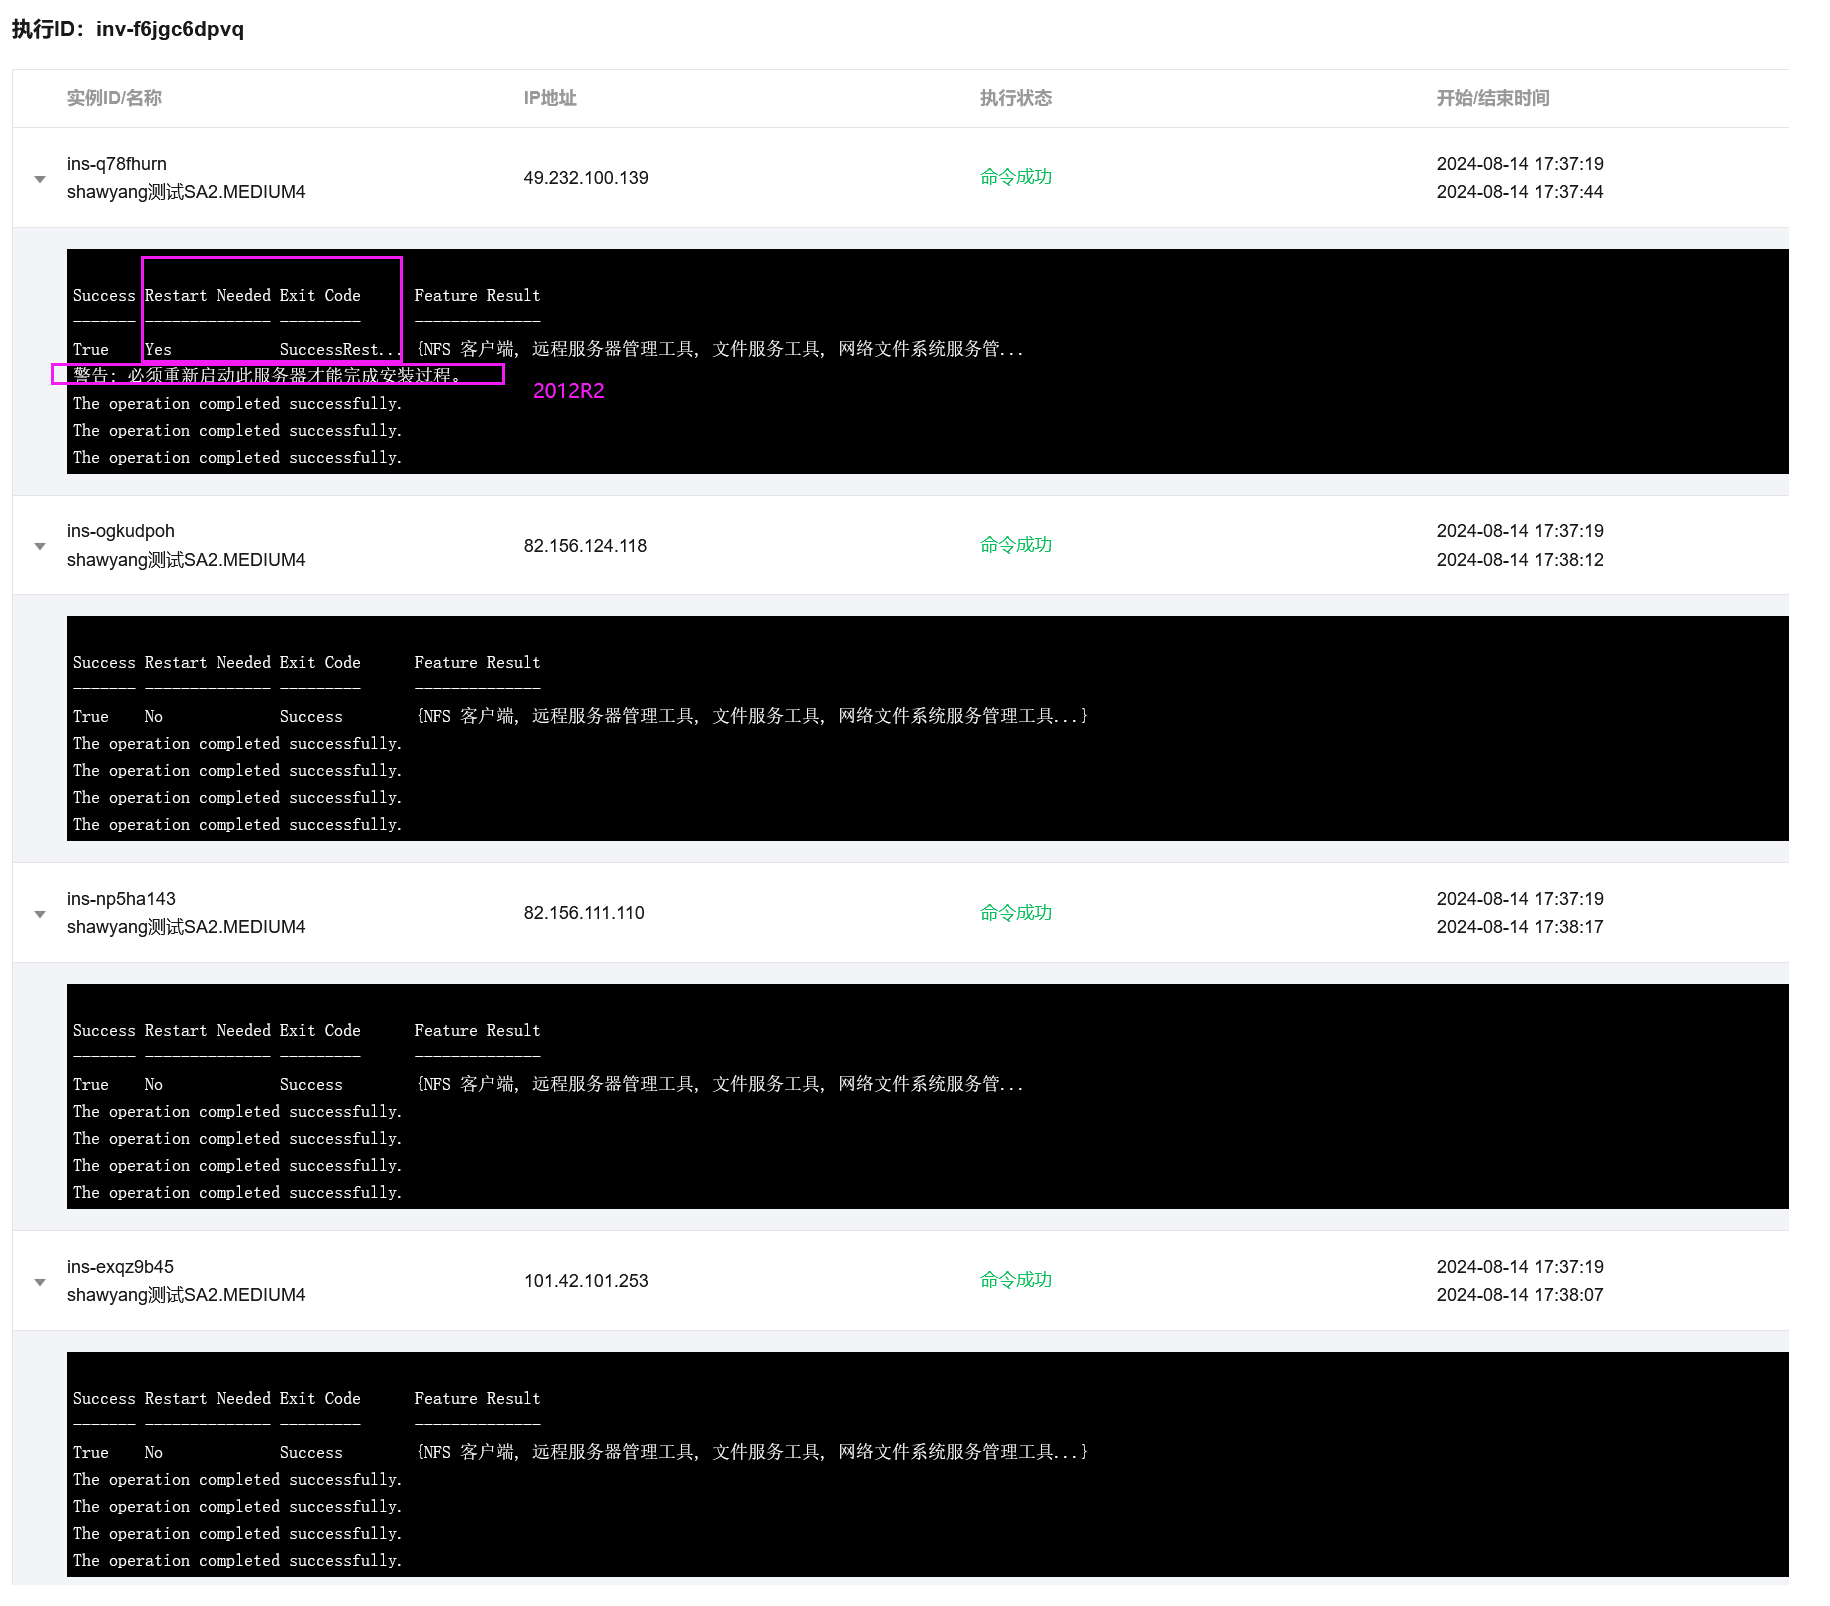1830x1606 pixels.
Task: Click the end time 2024-08-14 17:38:12
Action: 1520,560
